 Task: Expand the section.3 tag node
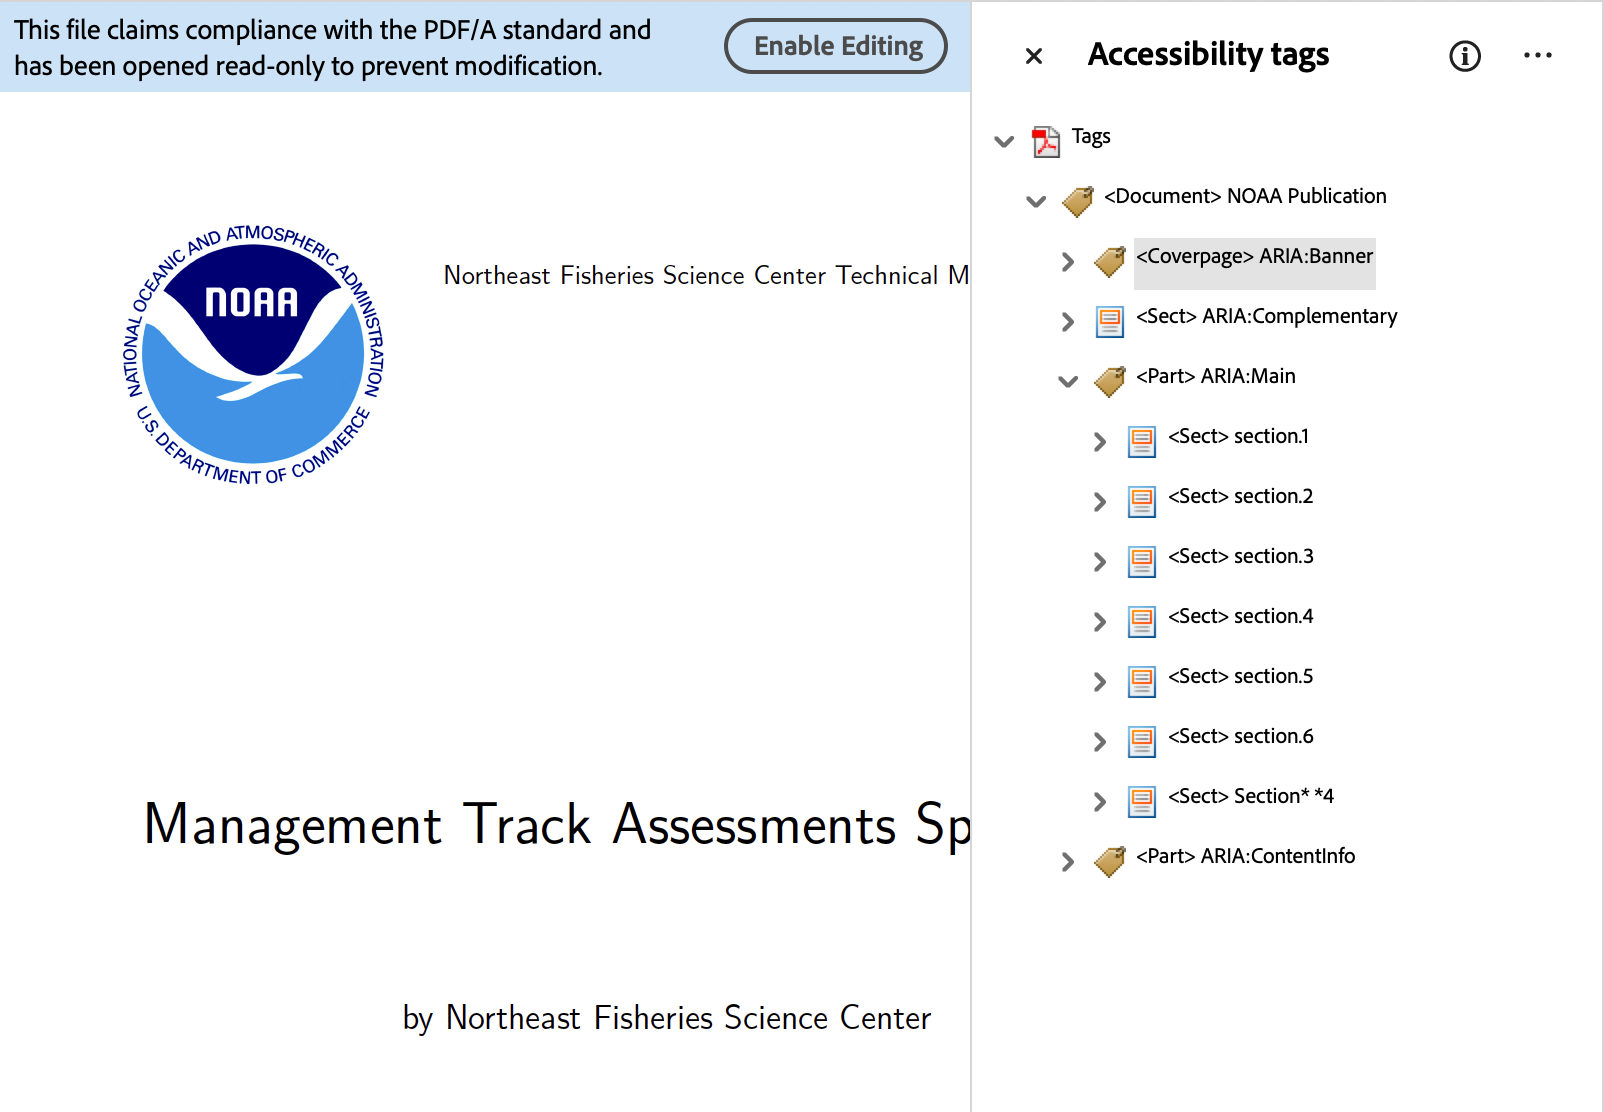1100,562
